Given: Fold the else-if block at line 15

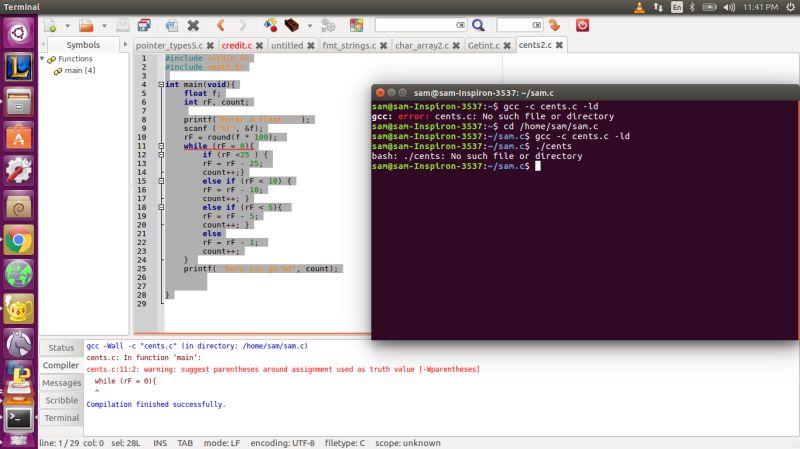Looking at the screenshot, I should pyautogui.click(x=161, y=181).
